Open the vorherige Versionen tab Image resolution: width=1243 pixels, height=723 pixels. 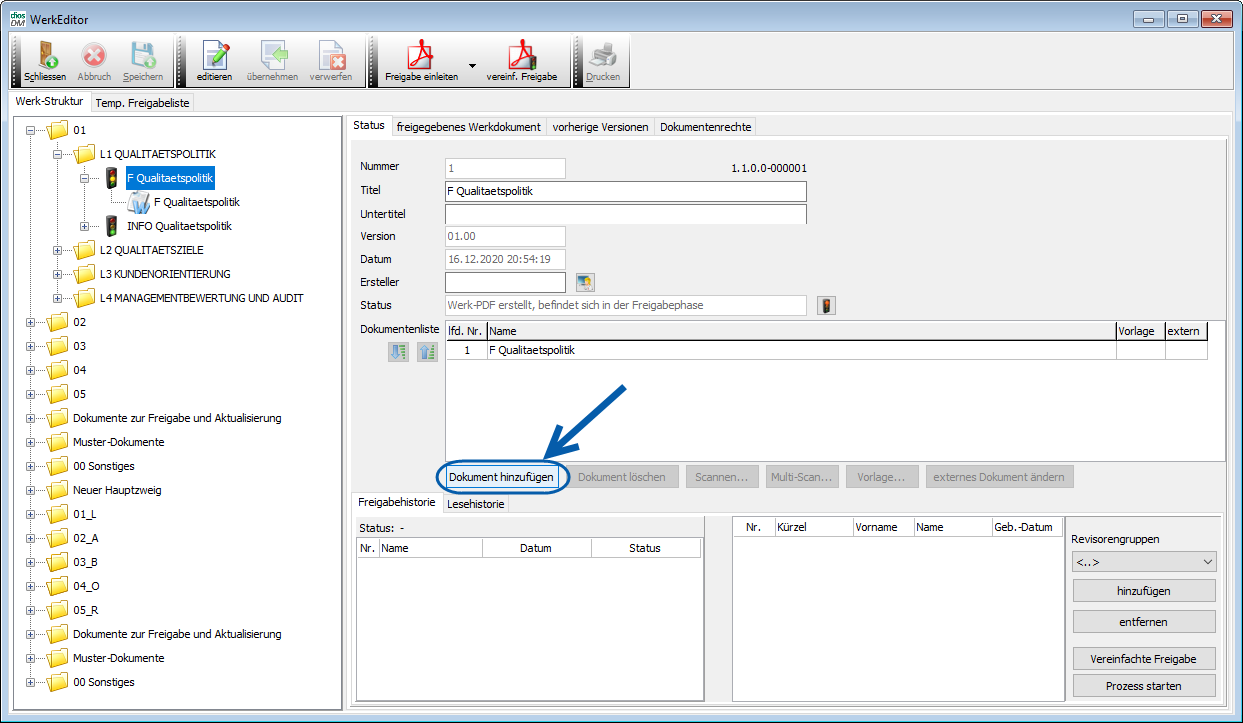pos(600,127)
